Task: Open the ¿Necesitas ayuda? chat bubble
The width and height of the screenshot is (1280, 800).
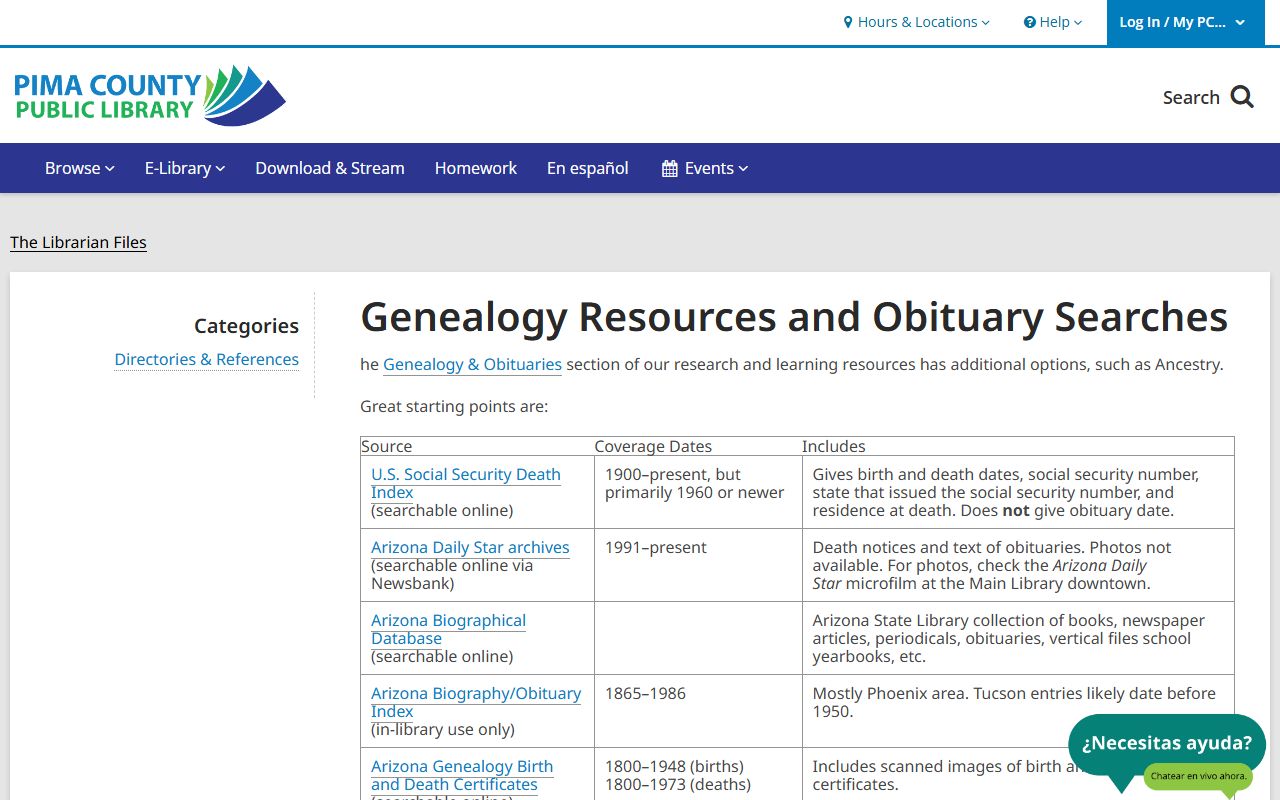Action: click(1167, 743)
